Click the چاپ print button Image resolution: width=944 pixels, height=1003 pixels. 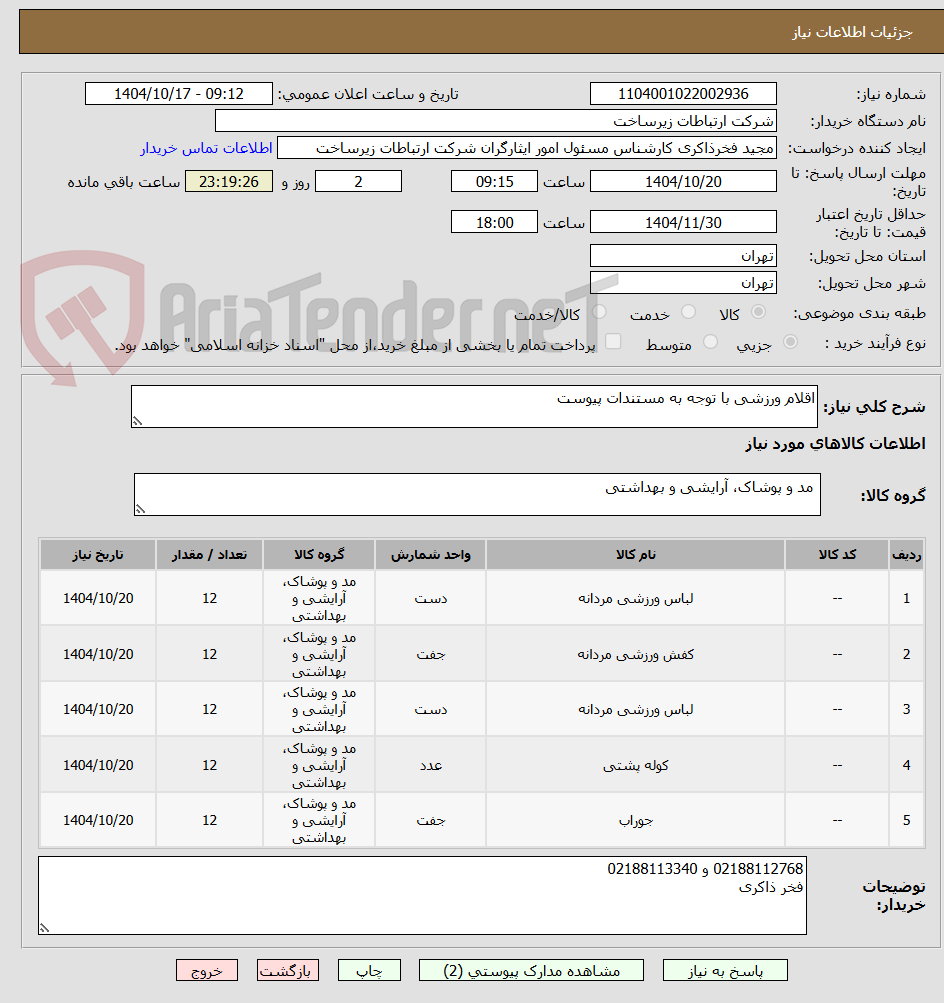pos(369,970)
